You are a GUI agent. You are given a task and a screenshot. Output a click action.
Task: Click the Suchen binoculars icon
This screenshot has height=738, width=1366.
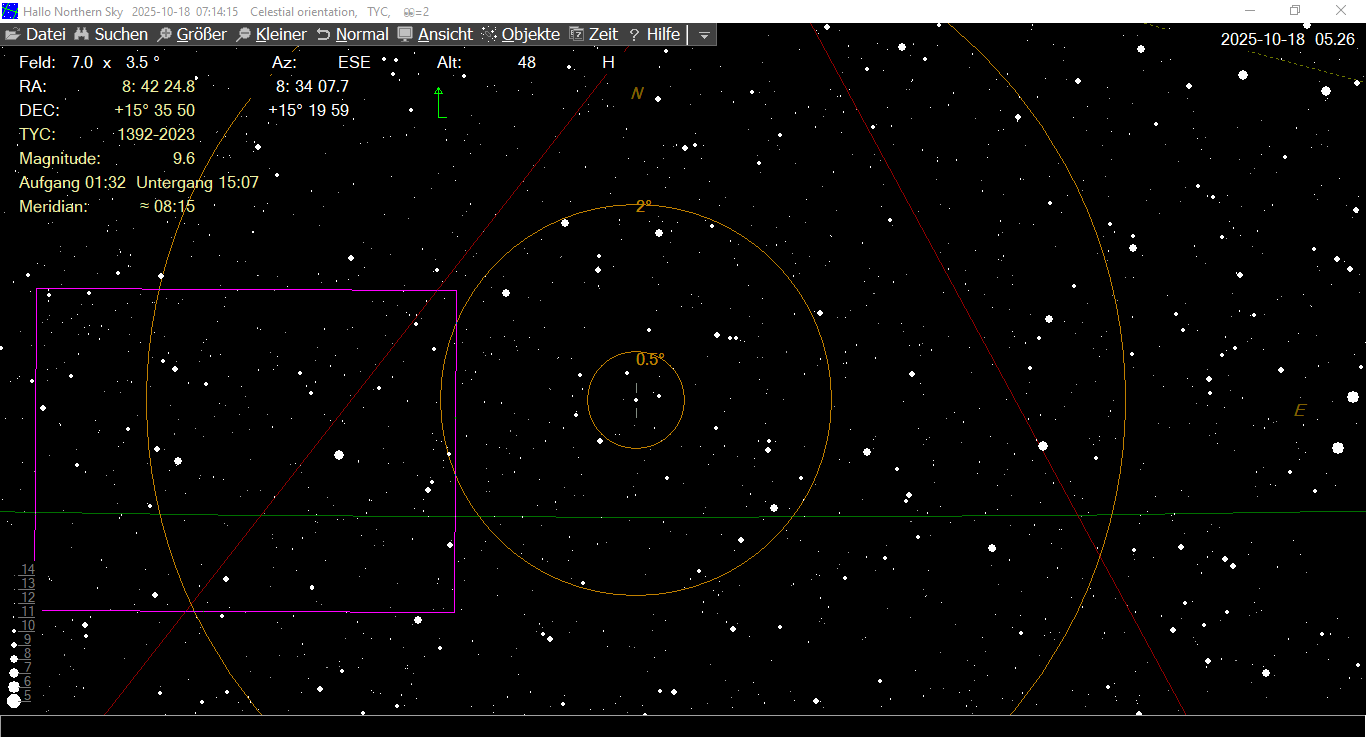pyautogui.click(x=82, y=34)
